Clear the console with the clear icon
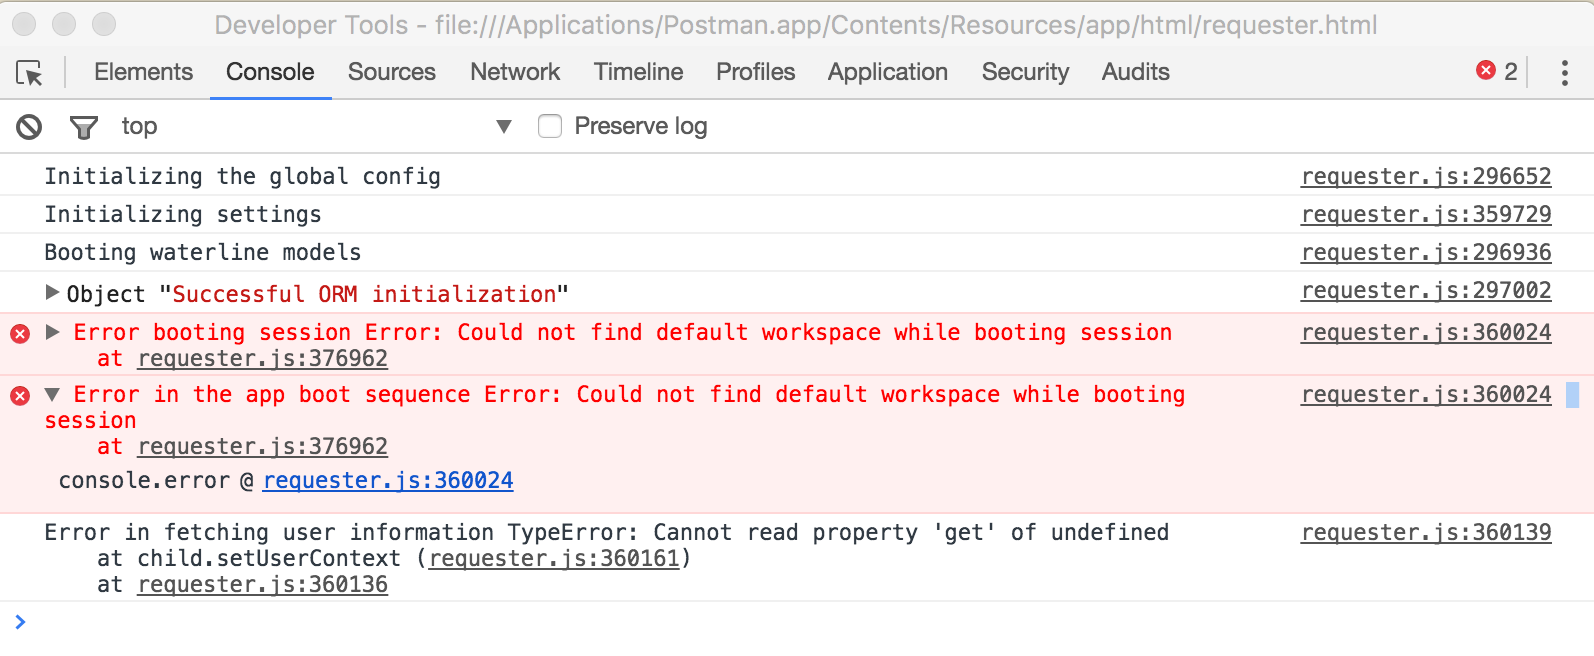1594x656 pixels. 29,126
